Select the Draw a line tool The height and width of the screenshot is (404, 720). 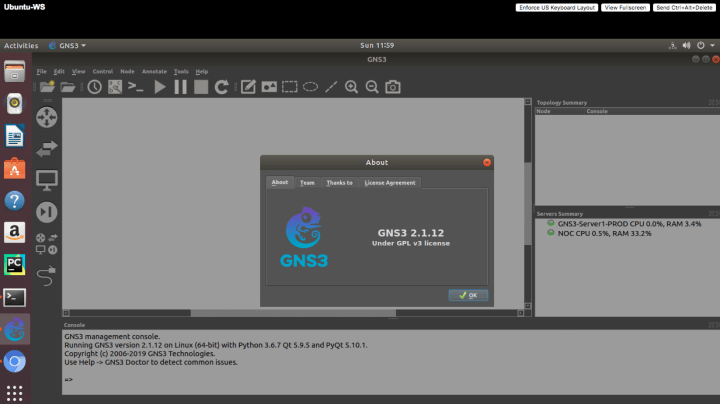click(331, 87)
